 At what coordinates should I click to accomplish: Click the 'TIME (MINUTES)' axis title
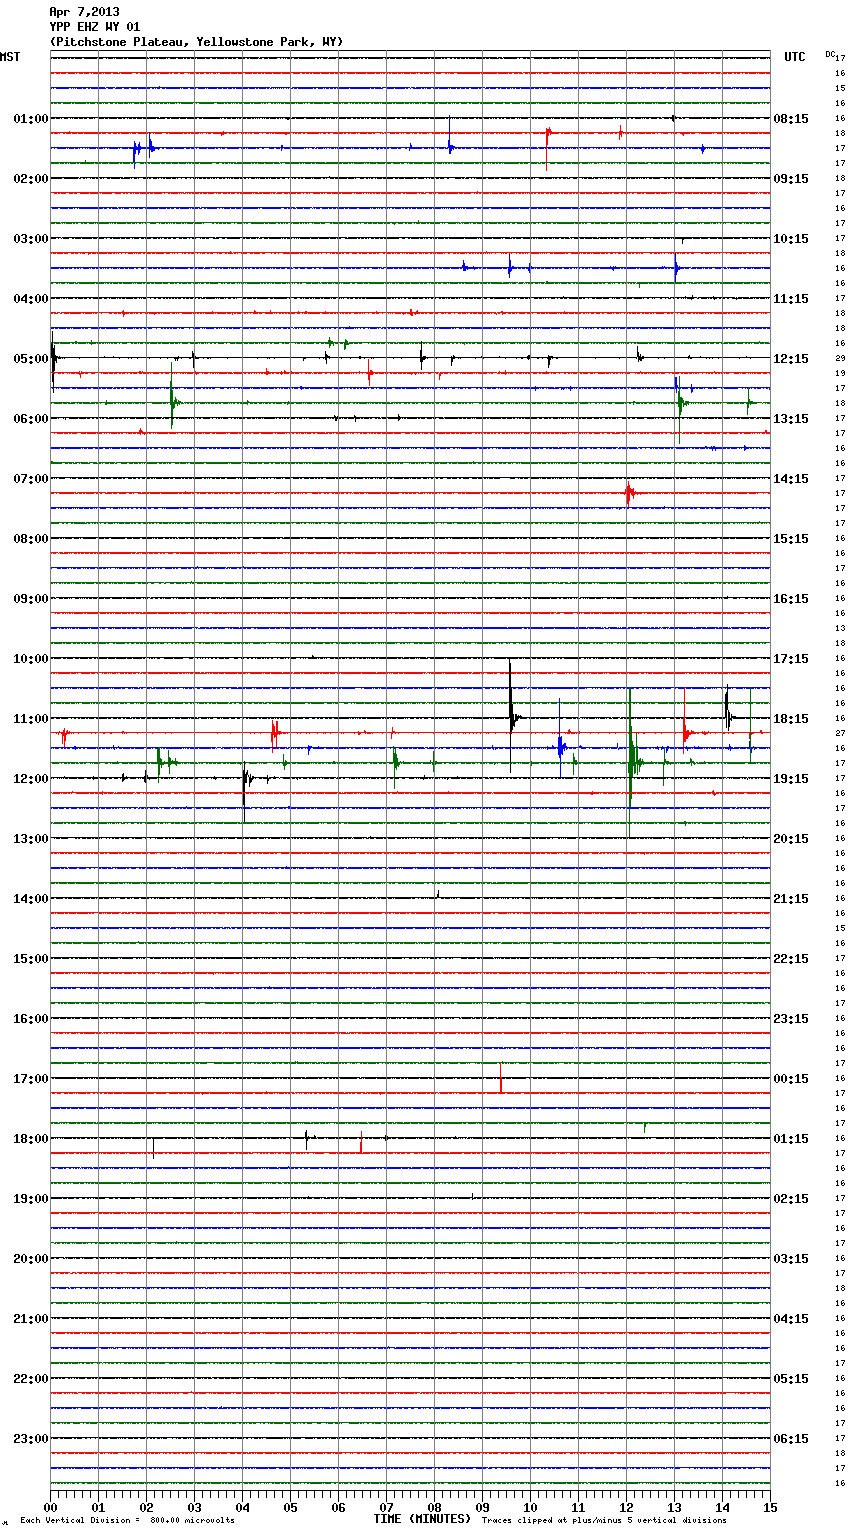coord(421,1519)
